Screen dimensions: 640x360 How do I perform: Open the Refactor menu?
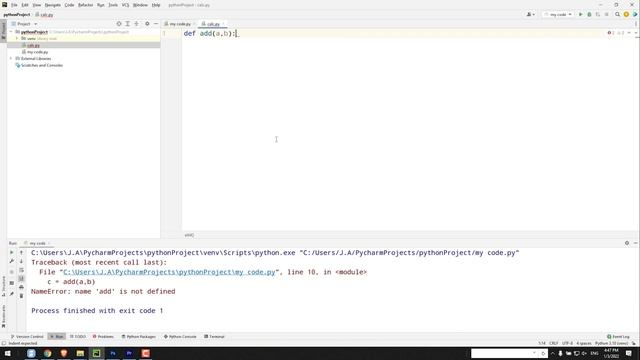coord(86,5)
